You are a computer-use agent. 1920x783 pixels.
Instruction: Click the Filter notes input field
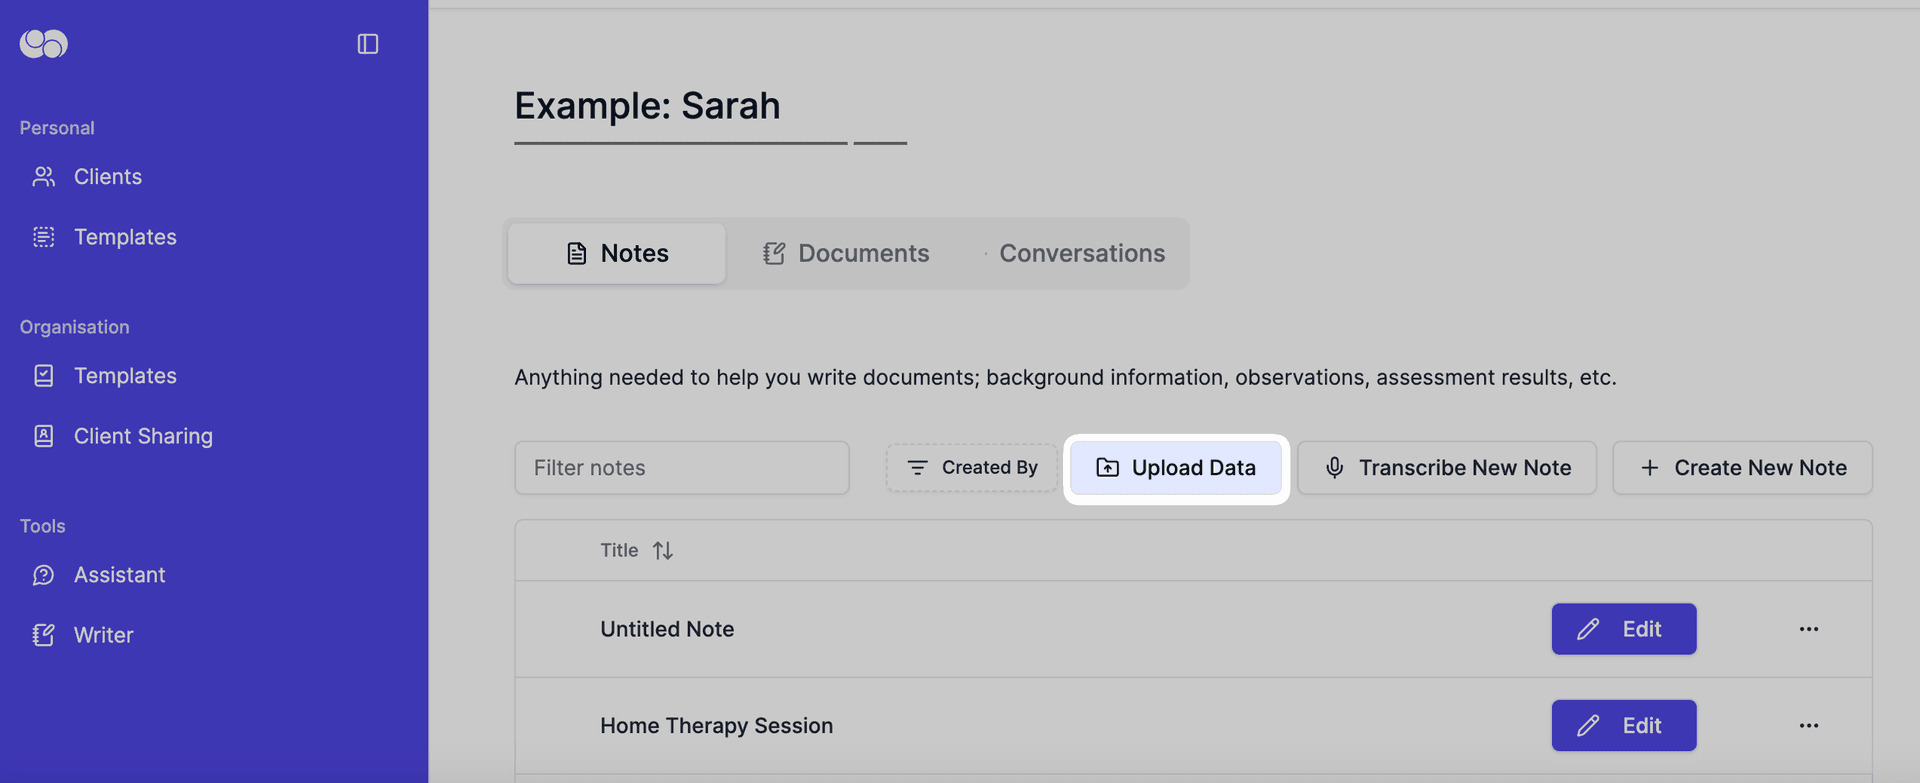coord(682,468)
